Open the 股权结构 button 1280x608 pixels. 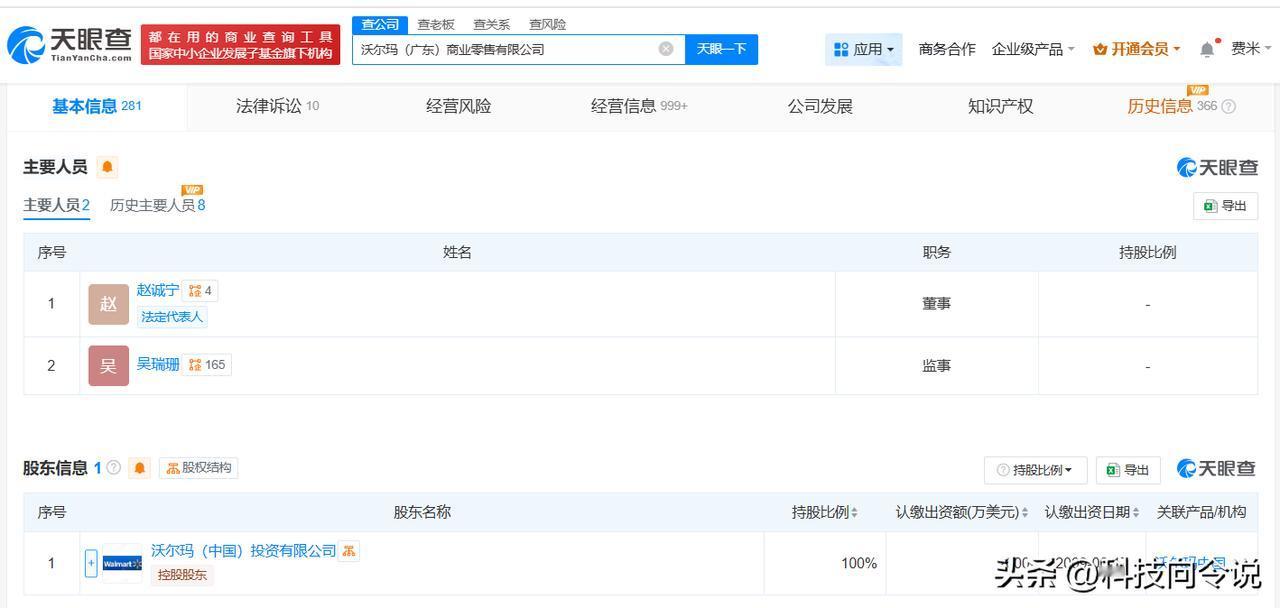coord(199,468)
